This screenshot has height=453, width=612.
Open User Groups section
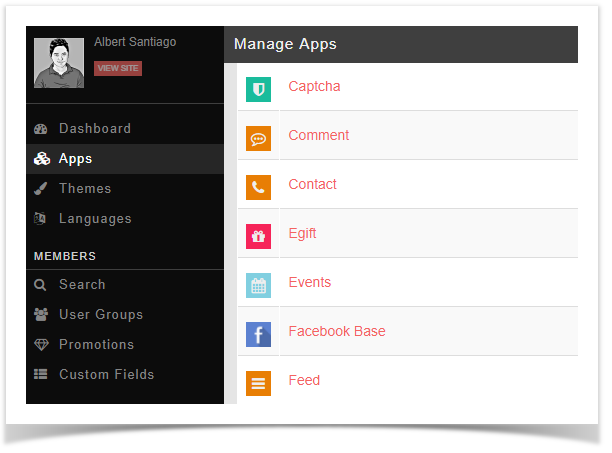[x=100, y=315]
